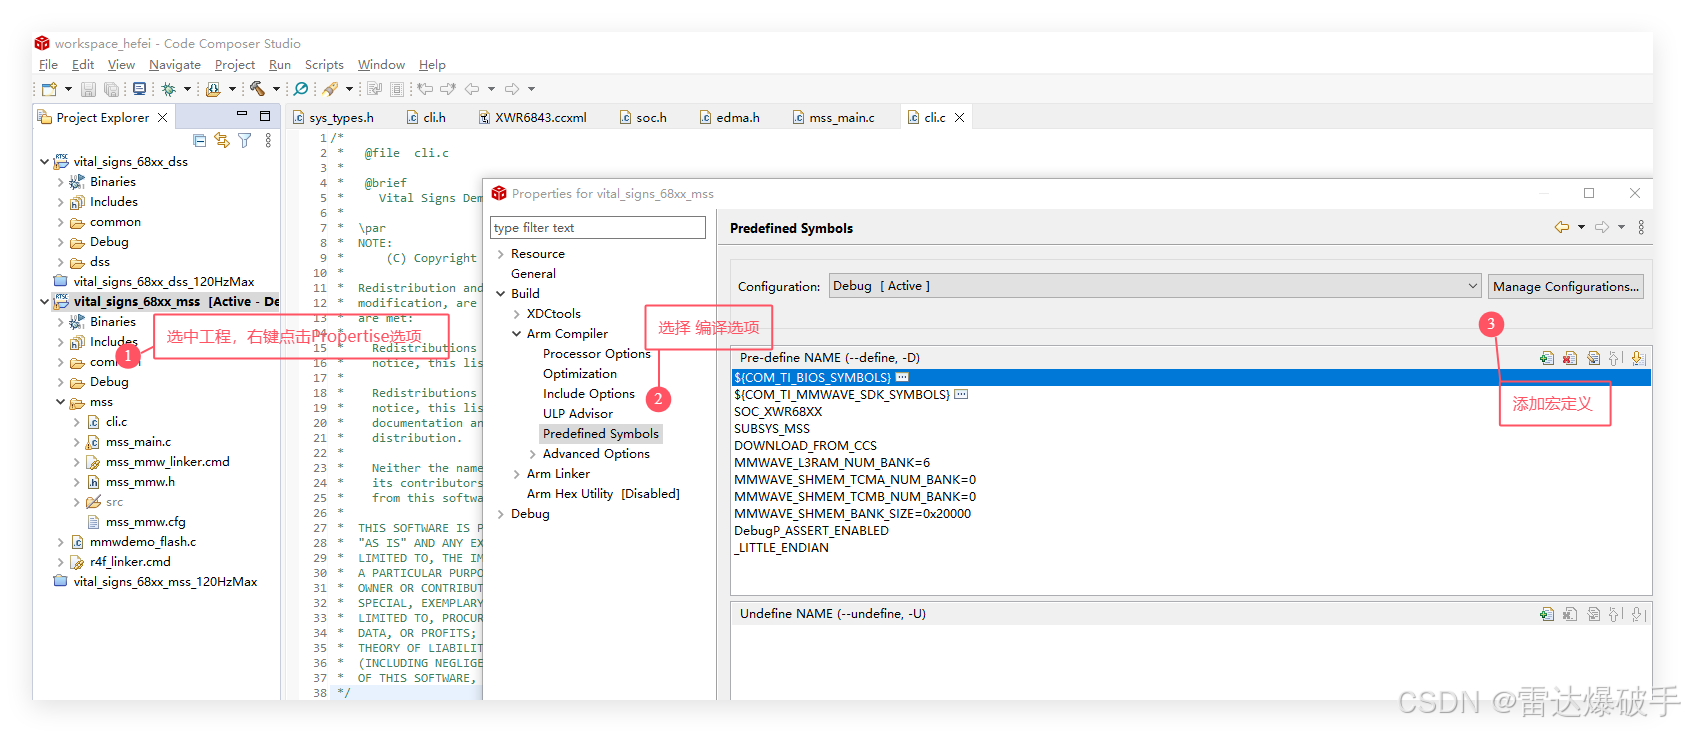Select _LITTLE_ENDIAN in pre-define list
The width and height of the screenshot is (1685, 732).
[x=781, y=548]
